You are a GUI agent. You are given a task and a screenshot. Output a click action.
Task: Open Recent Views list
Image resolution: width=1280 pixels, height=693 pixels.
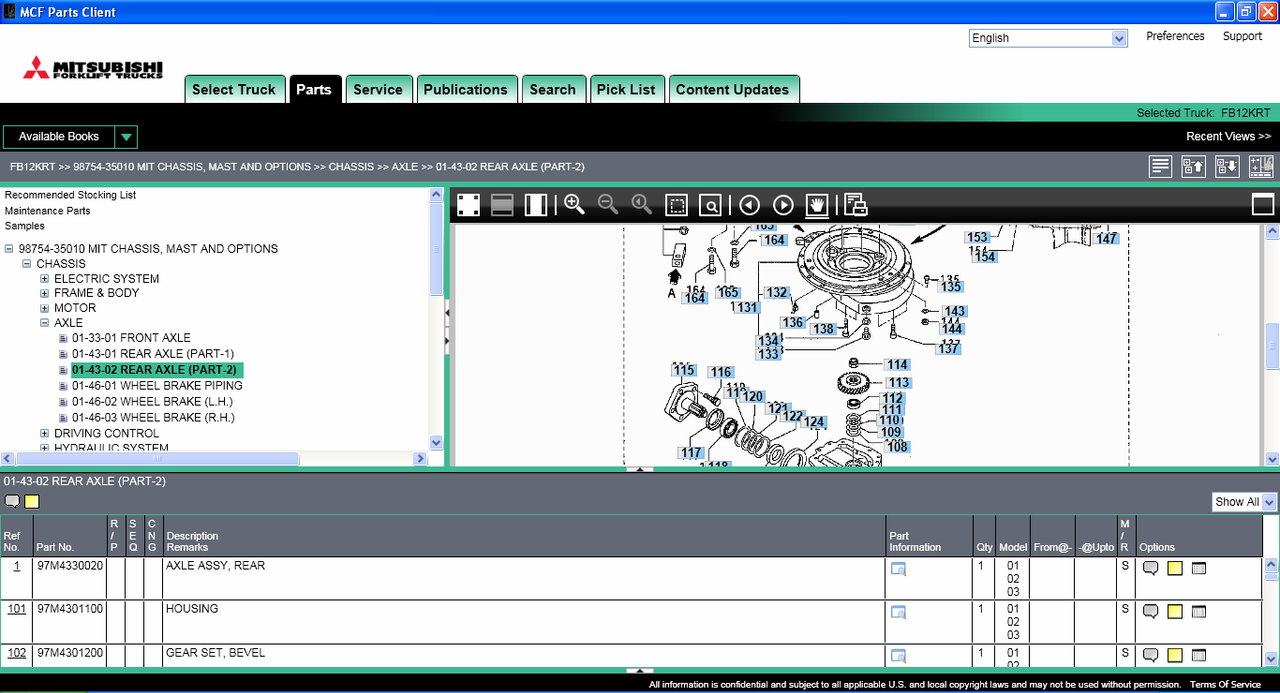pyautogui.click(x=1229, y=137)
